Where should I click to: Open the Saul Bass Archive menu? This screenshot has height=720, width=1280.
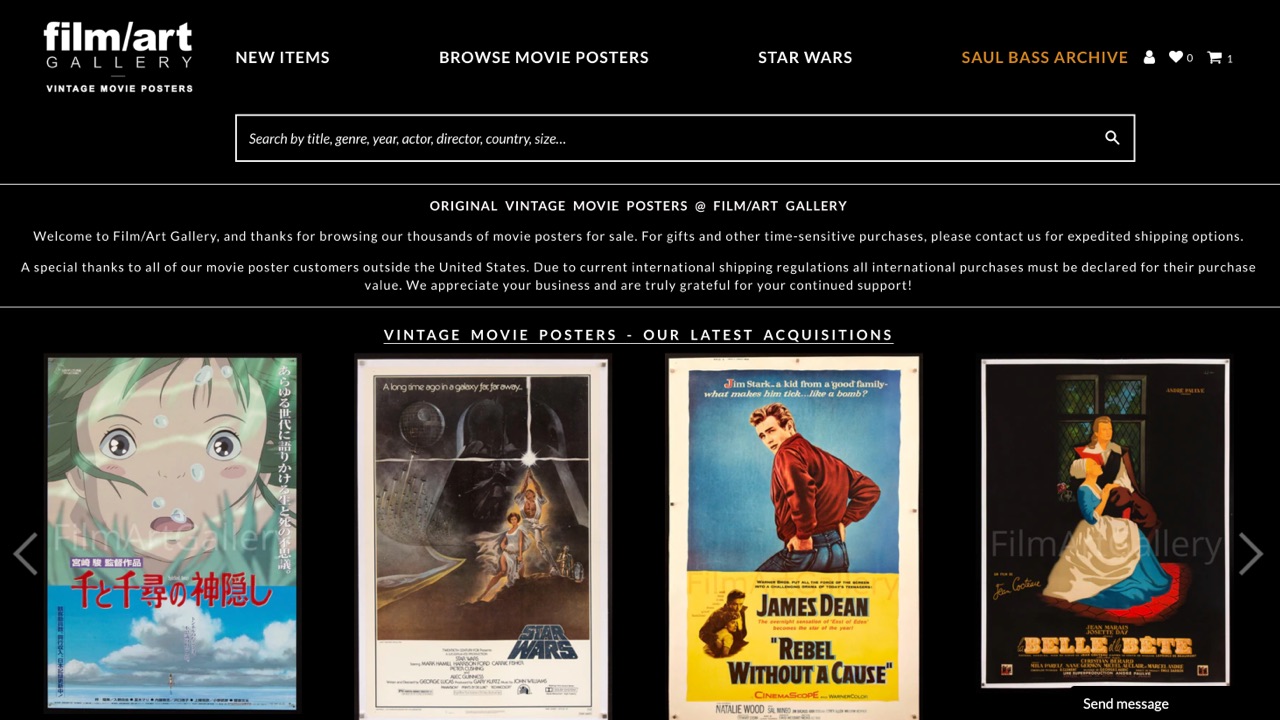pyautogui.click(x=1044, y=58)
